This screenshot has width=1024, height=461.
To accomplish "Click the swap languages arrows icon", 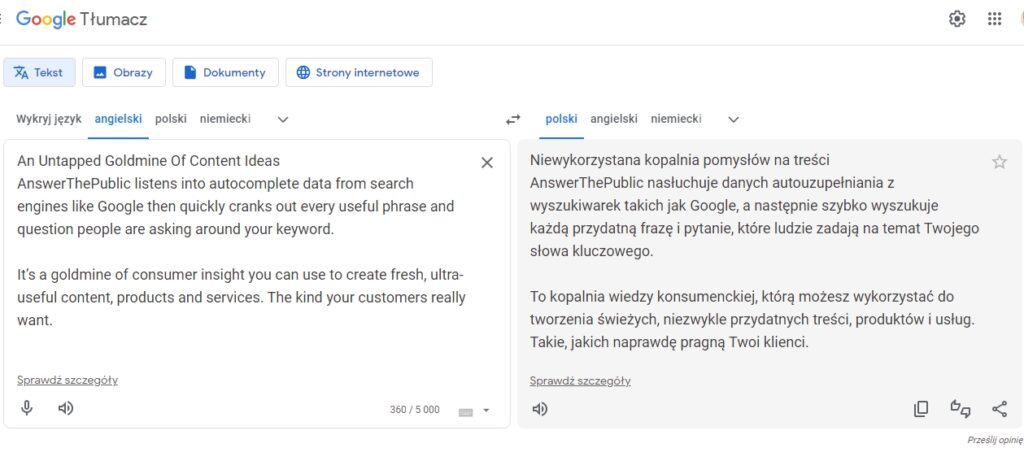I will tap(513, 119).
